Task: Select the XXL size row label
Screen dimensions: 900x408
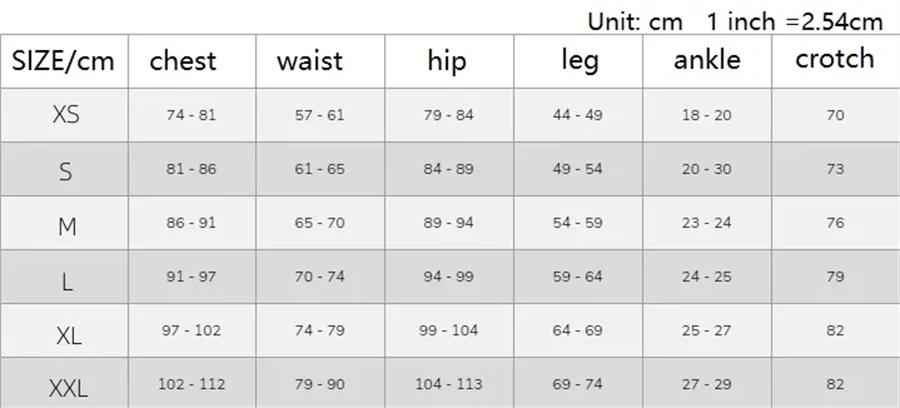Action: (66, 386)
